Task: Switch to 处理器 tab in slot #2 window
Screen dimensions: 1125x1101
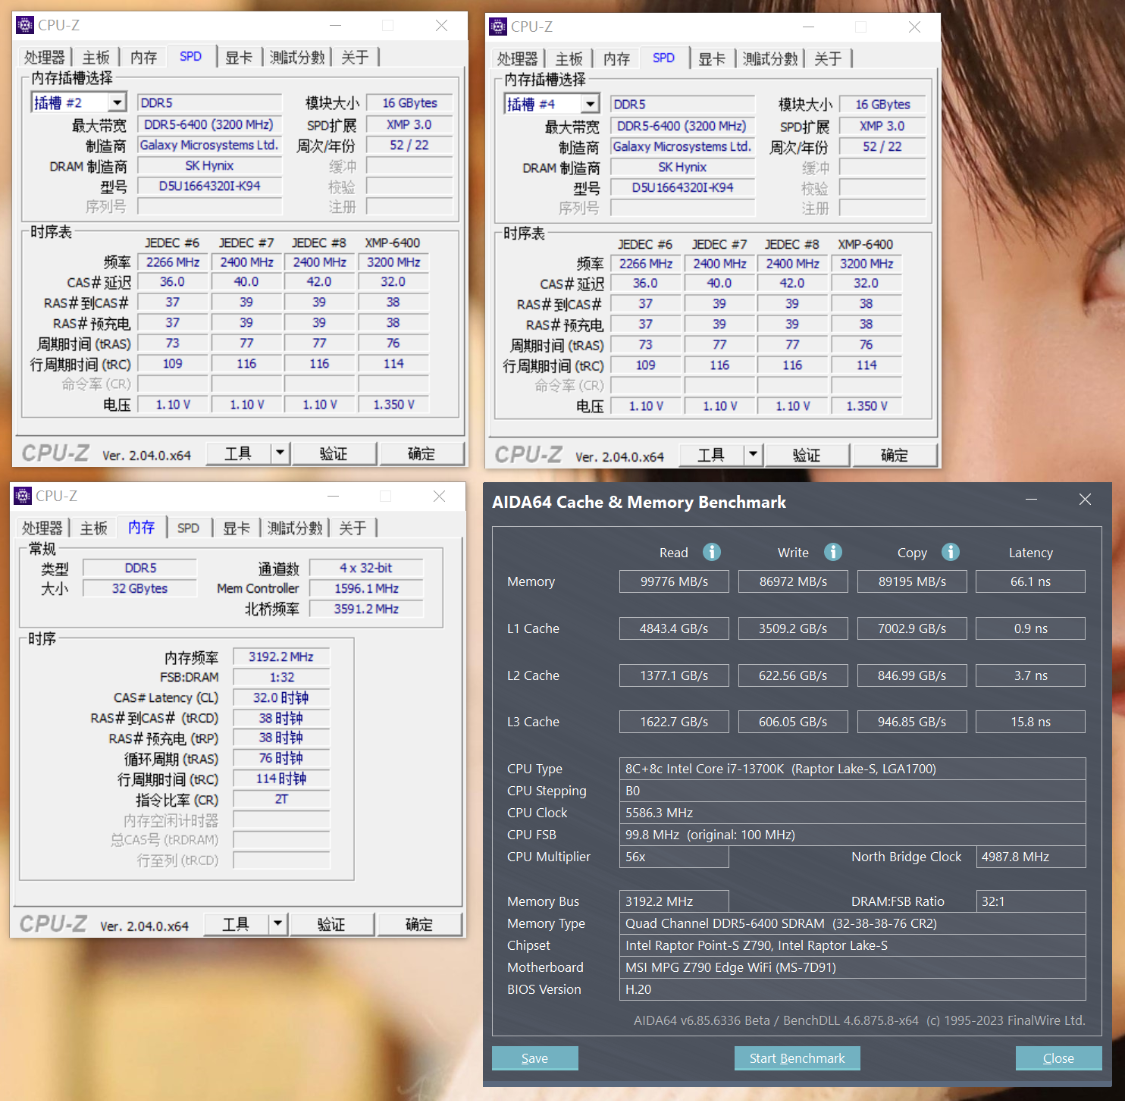Action: [44, 57]
